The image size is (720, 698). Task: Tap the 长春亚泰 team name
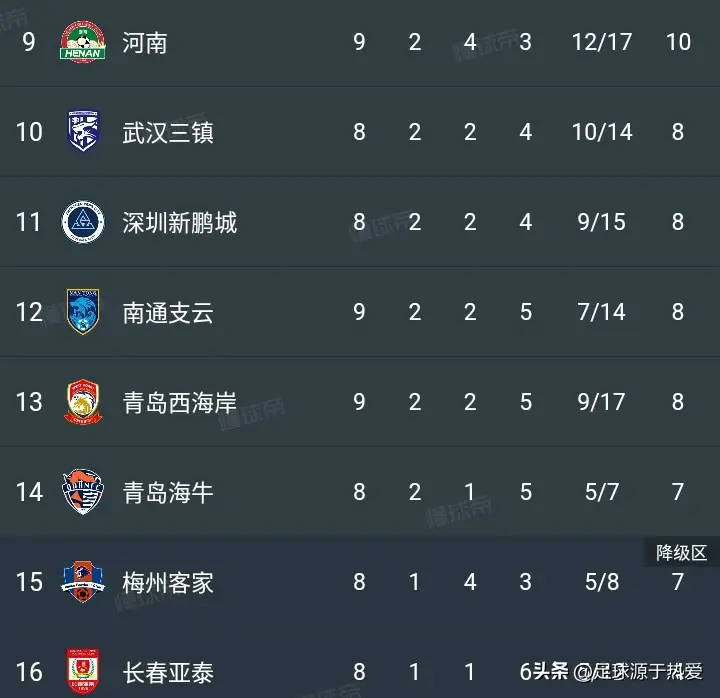pos(168,673)
